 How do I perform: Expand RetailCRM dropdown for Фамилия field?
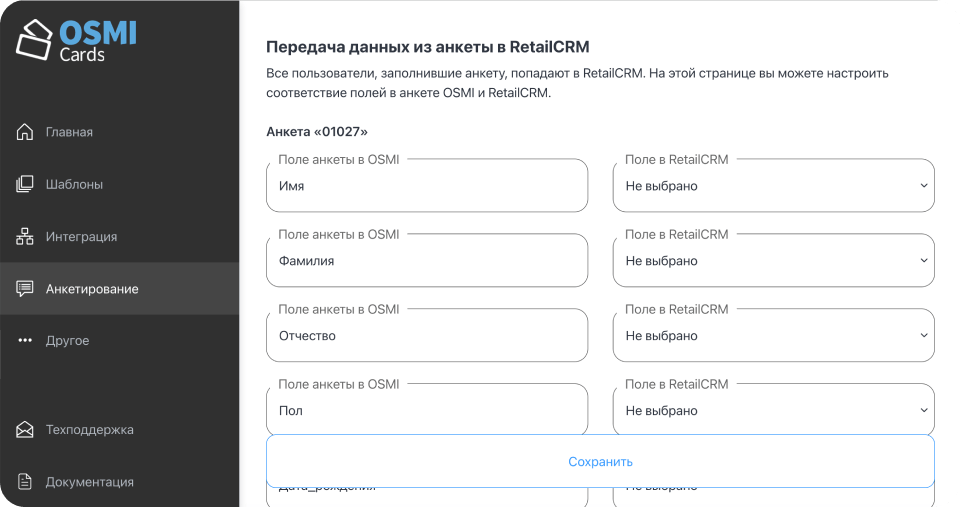(x=773, y=261)
